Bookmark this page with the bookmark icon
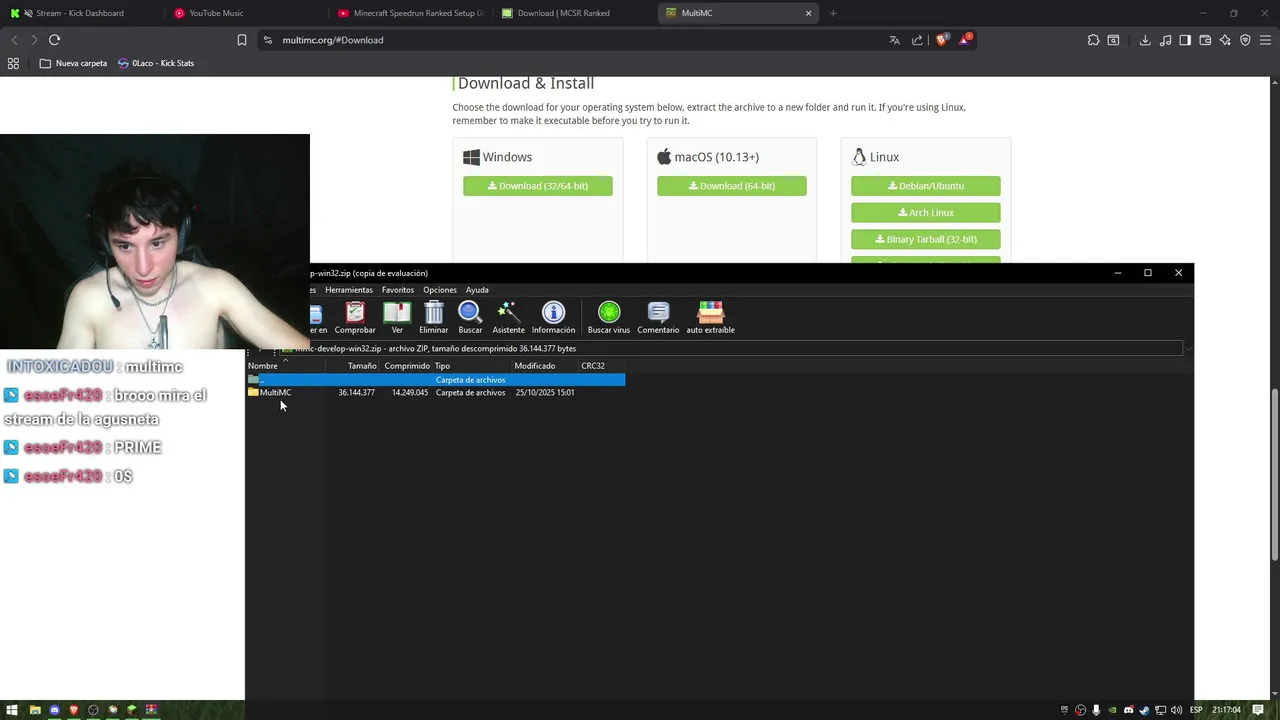 242,40
